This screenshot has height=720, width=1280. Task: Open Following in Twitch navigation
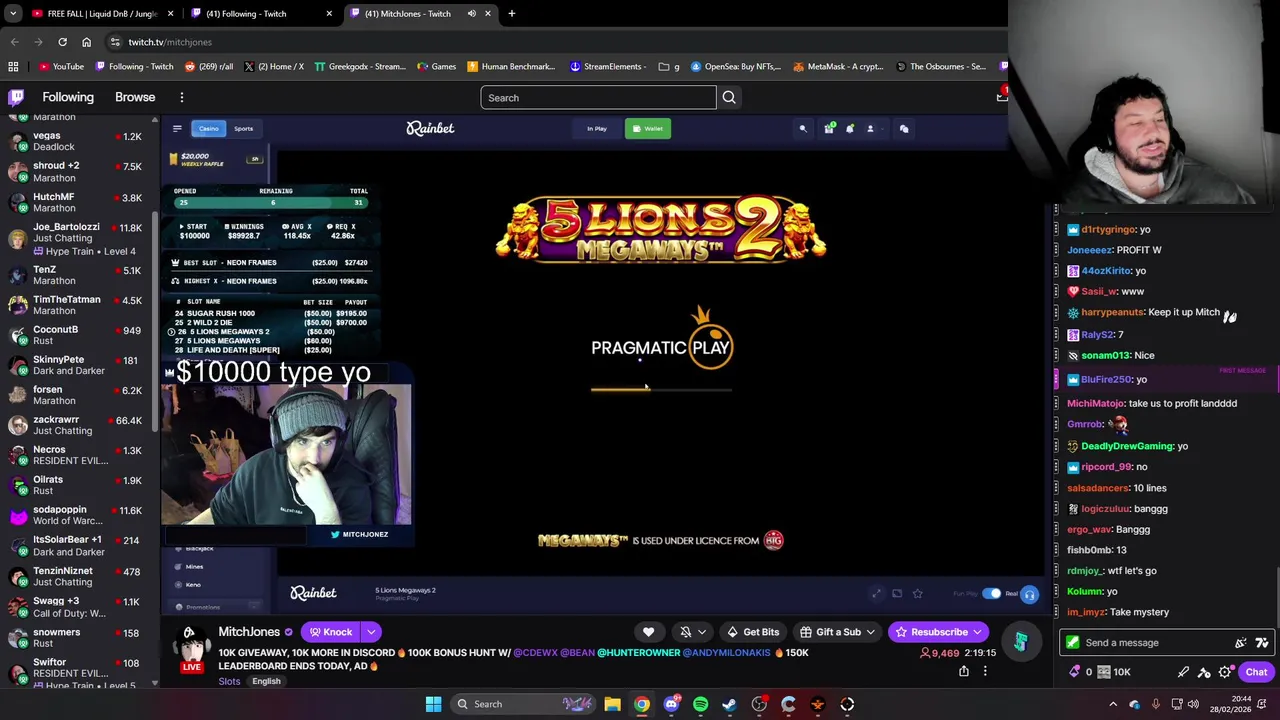[x=68, y=97]
